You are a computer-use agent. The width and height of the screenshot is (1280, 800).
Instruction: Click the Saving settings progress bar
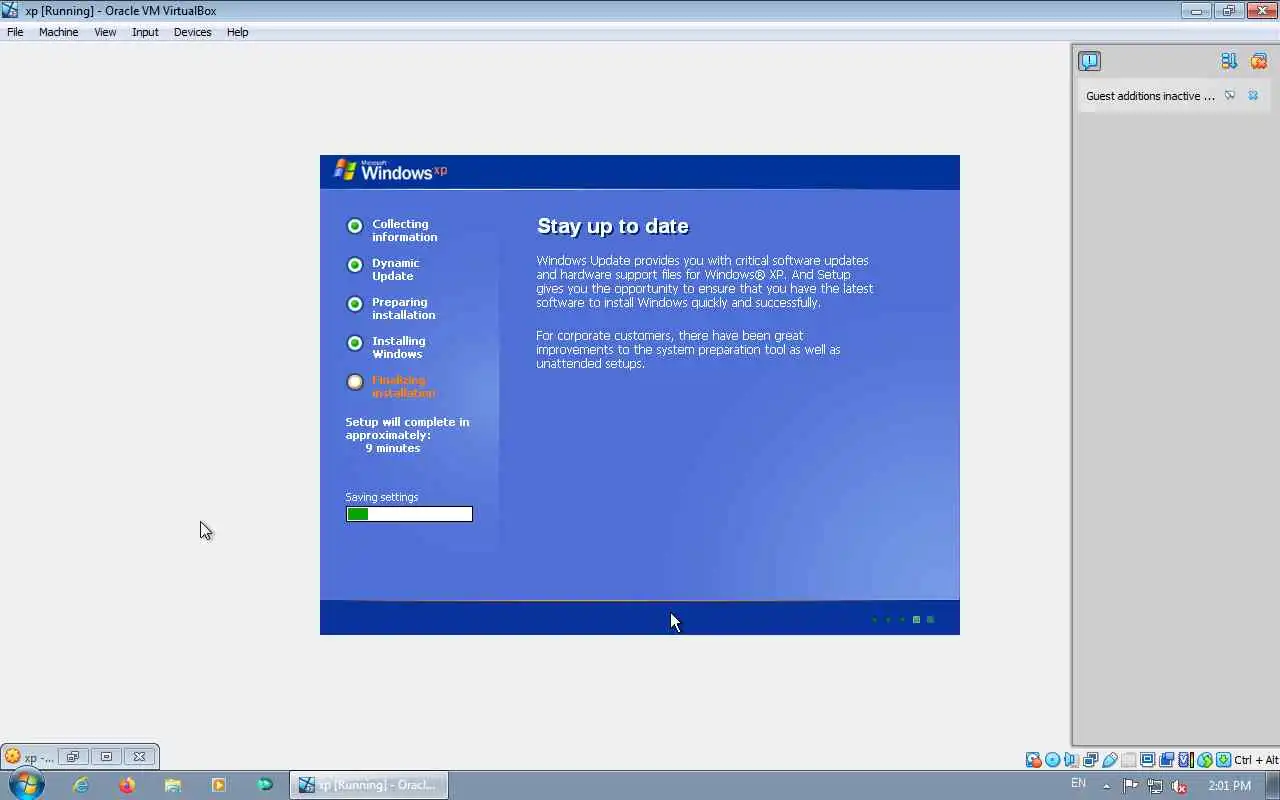point(409,514)
